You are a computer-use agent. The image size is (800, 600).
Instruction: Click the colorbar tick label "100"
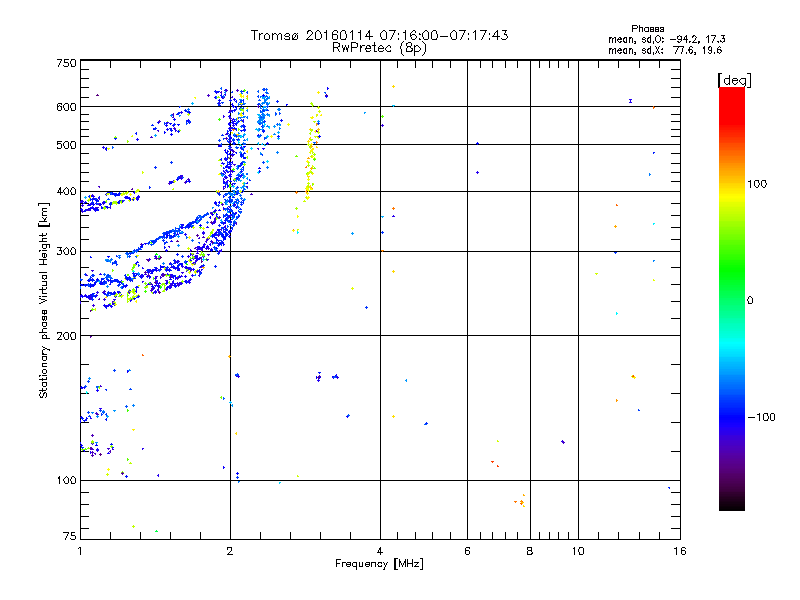757,184
